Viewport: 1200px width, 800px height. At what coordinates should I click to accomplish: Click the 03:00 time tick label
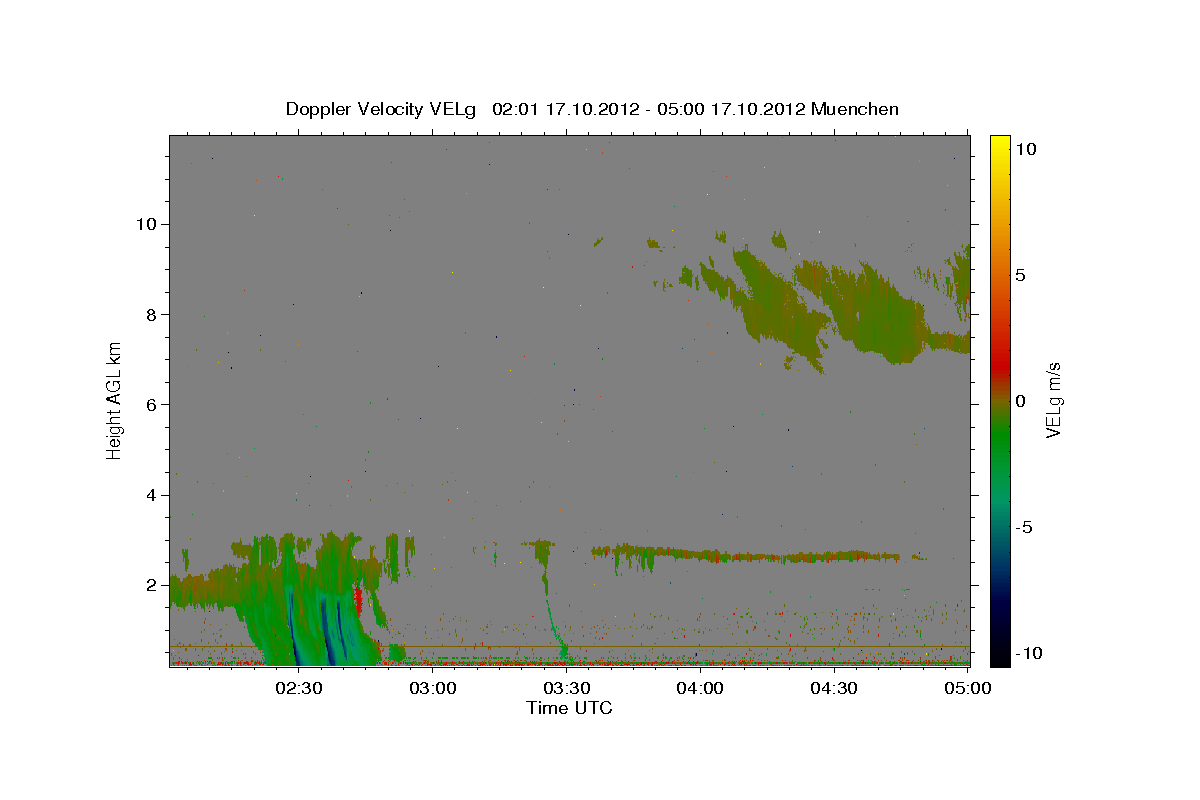click(x=432, y=688)
